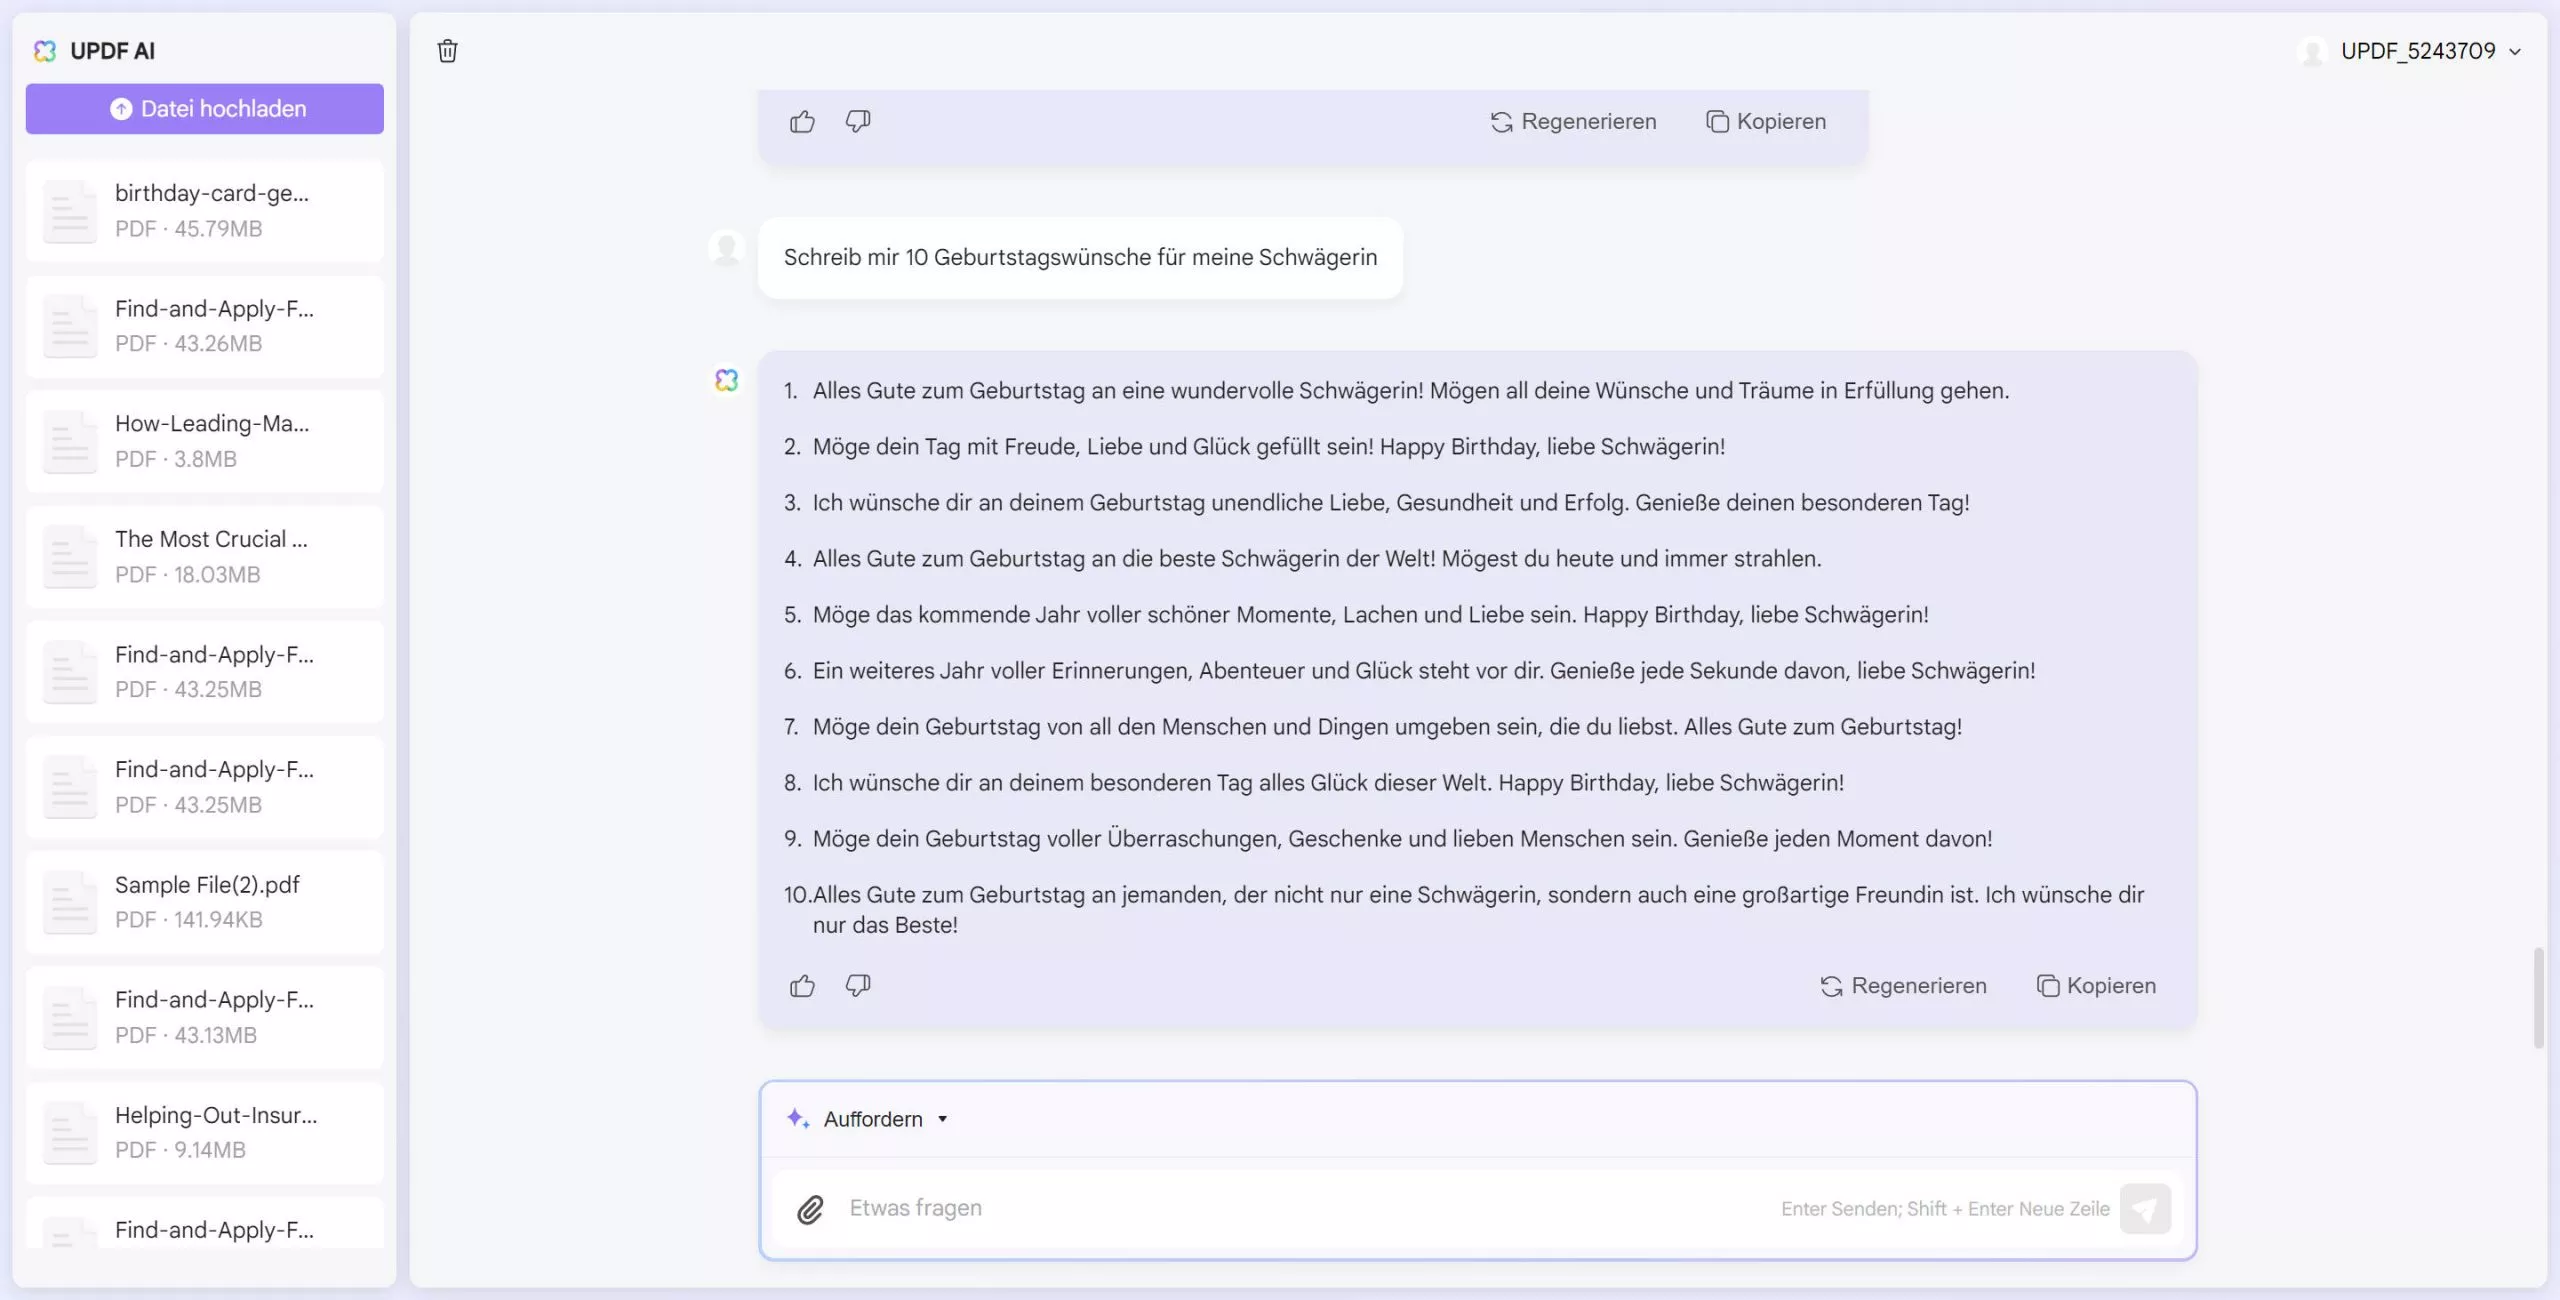Image resolution: width=2560 pixels, height=1300 pixels.
Task: Copy the top response with Kopieren
Action: tap(1766, 122)
